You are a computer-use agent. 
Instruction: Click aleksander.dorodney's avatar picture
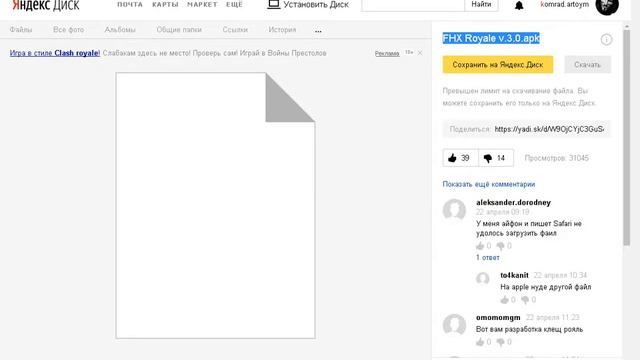point(454,209)
